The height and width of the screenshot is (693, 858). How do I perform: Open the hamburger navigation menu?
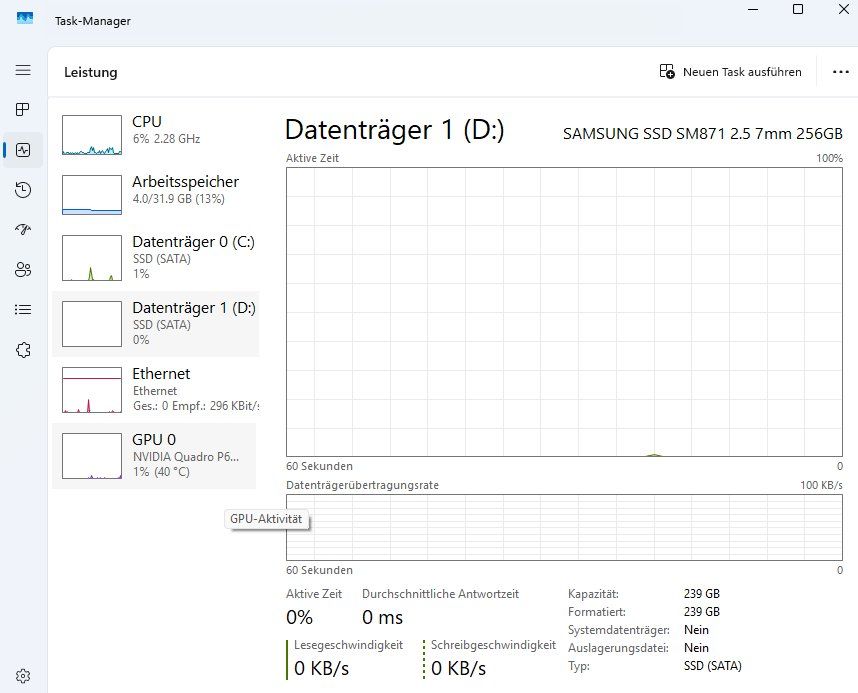pyautogui.click(x=23, y=70)
